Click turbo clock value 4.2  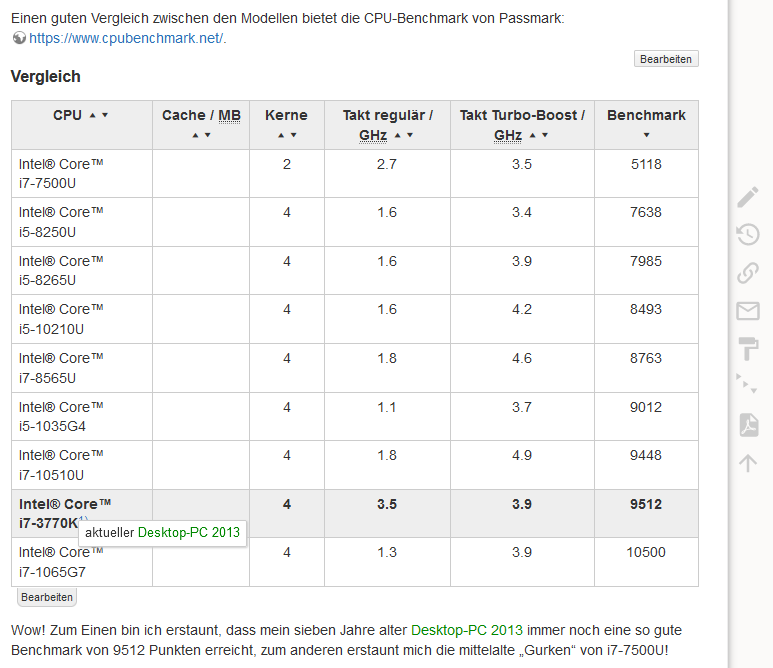[x=522, y=309]
